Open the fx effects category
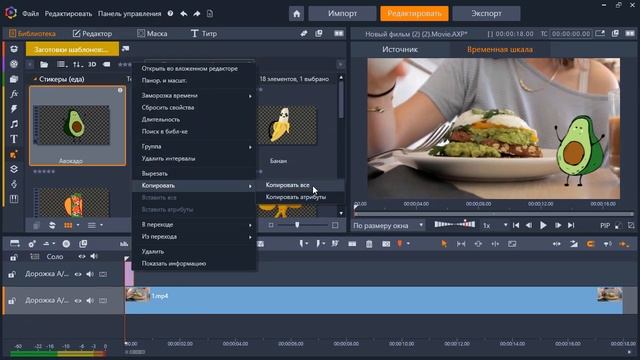The height and width of the screenshot is (360, 640). pyautogui.click(x=14, y=93)
